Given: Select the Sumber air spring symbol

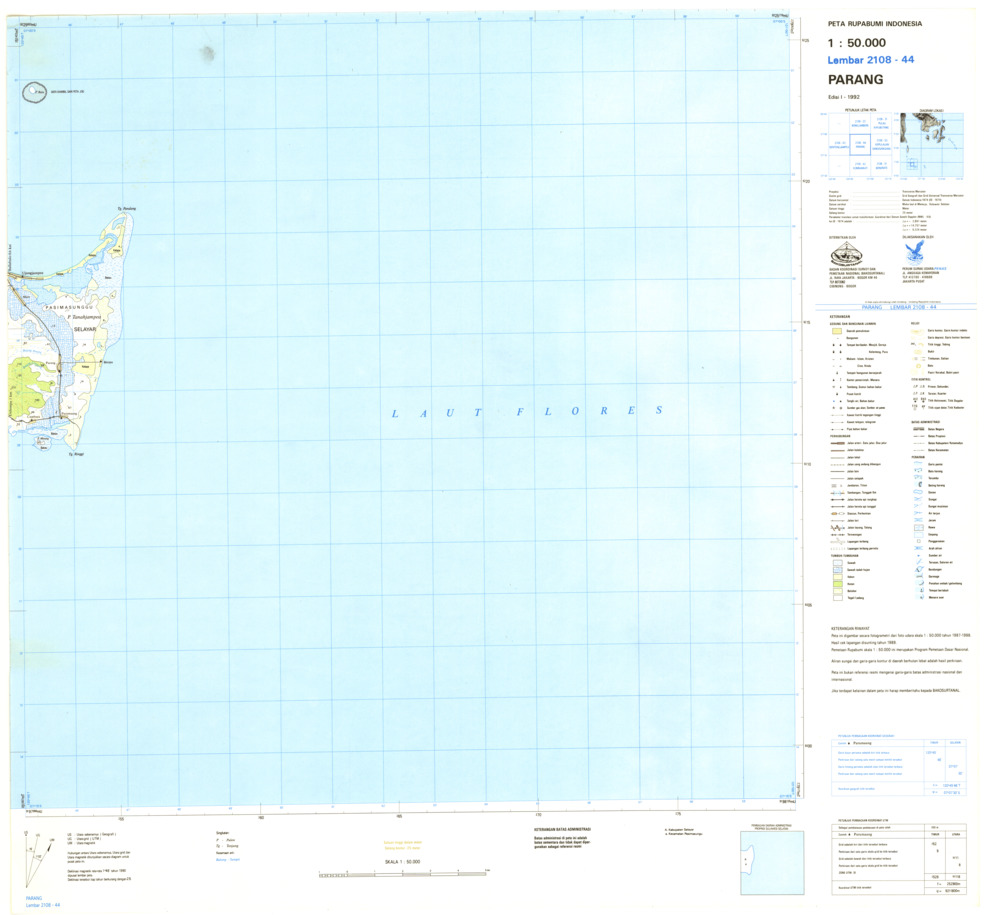Looking at the screenshot, I should pyautogui.click(x=919, y=554).
